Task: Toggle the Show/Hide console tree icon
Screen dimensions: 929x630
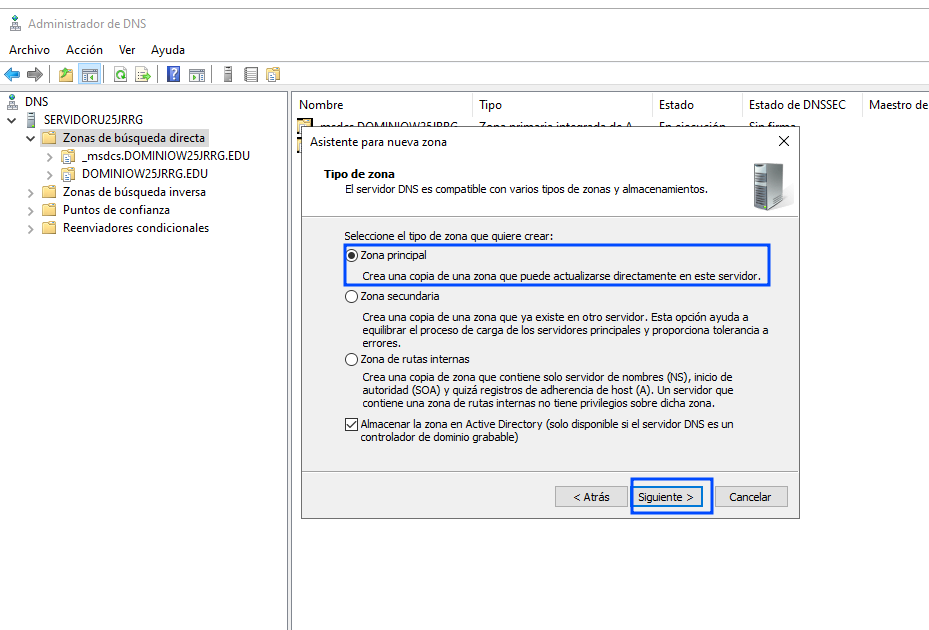Action: [89, 75]
